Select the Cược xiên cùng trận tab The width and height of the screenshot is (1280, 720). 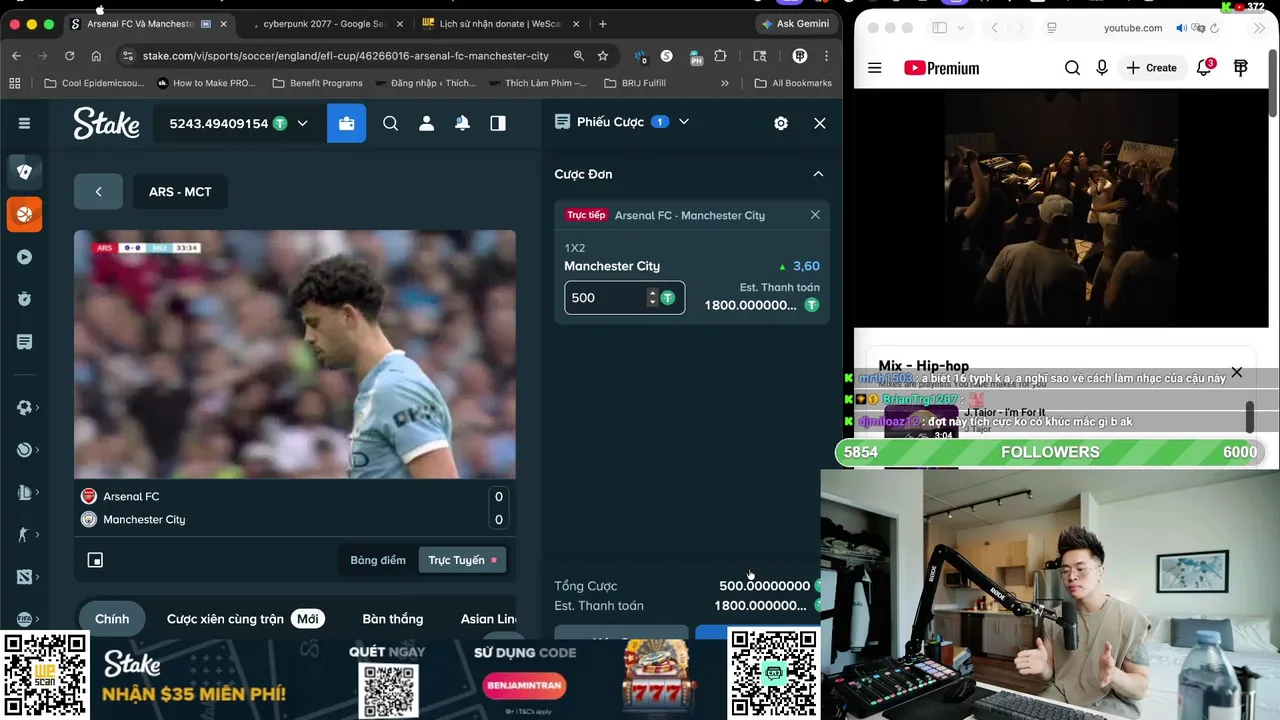click(245, 619)
